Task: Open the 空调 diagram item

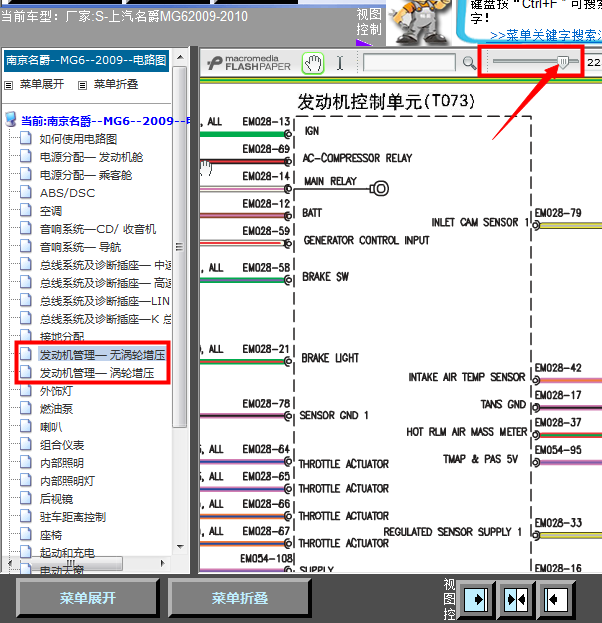Action: tap(50, 211)
